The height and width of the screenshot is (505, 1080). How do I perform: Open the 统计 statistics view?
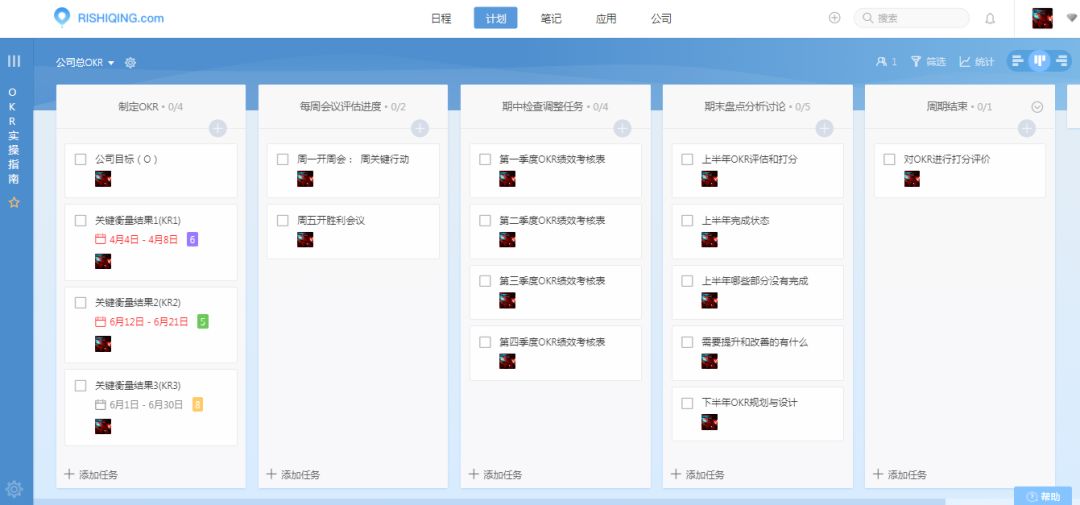(x=977, y=62)
